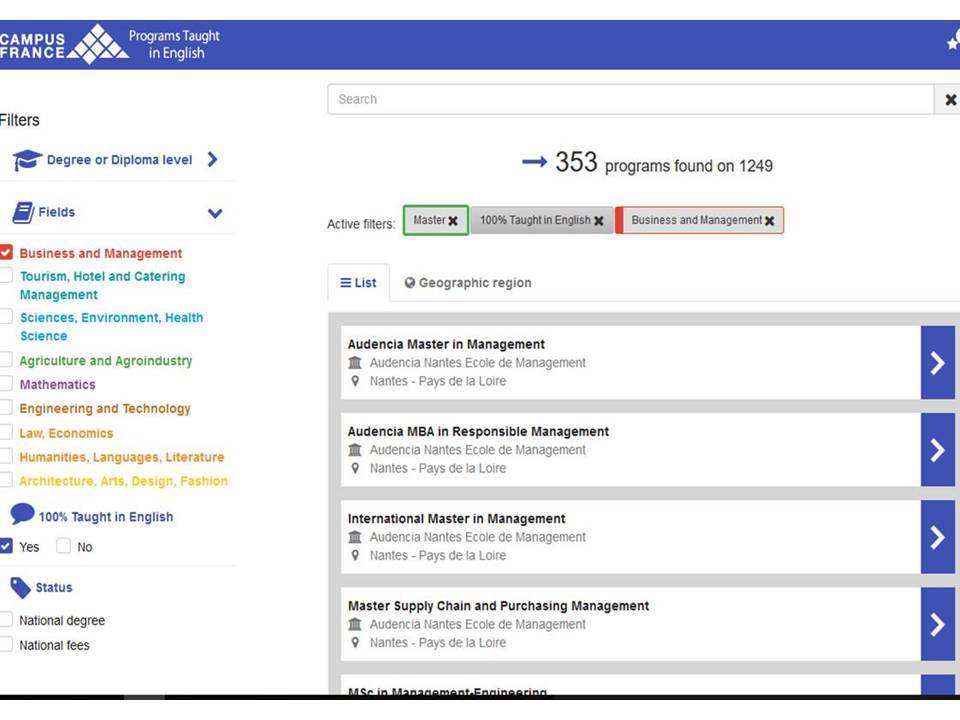The height and width of the screenshot is (720, 960).
Task: Check the Engineering and Technology box
Action: 6,407
